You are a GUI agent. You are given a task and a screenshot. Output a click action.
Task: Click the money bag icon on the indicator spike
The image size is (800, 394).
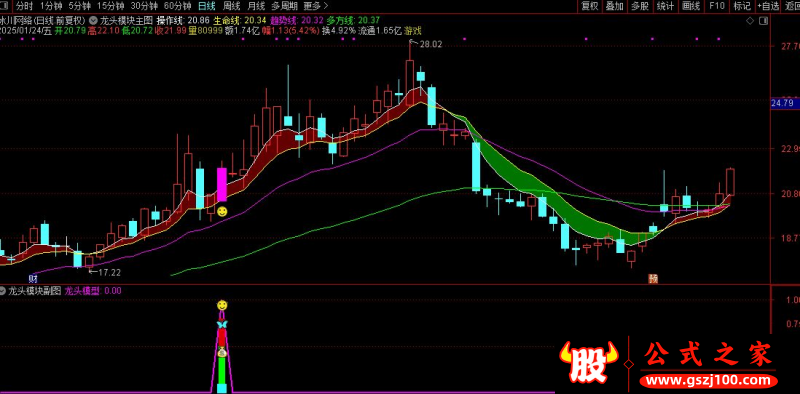222,352
